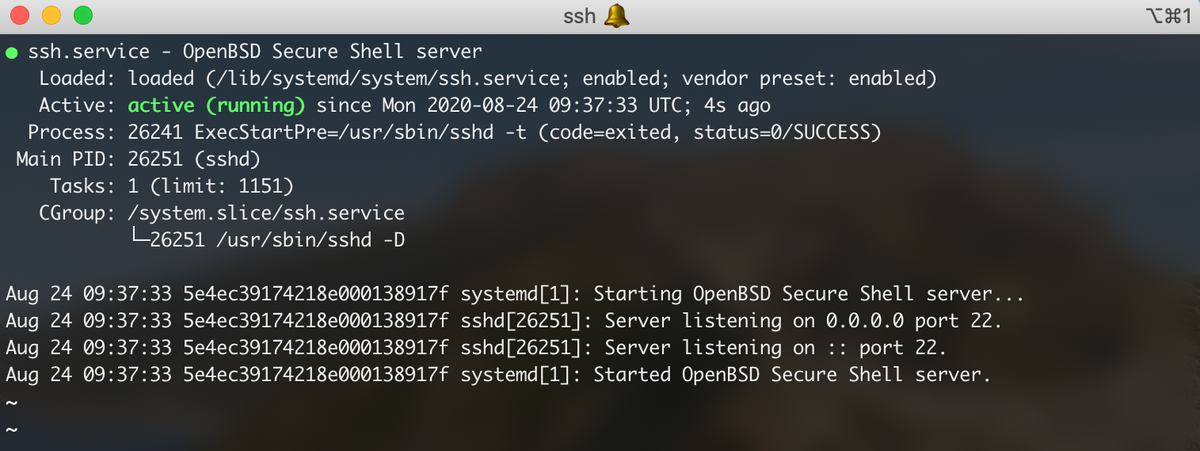Minimize the terminal with the yellow button
This screenshot has width=1200, height=451.
pos(51,15)
